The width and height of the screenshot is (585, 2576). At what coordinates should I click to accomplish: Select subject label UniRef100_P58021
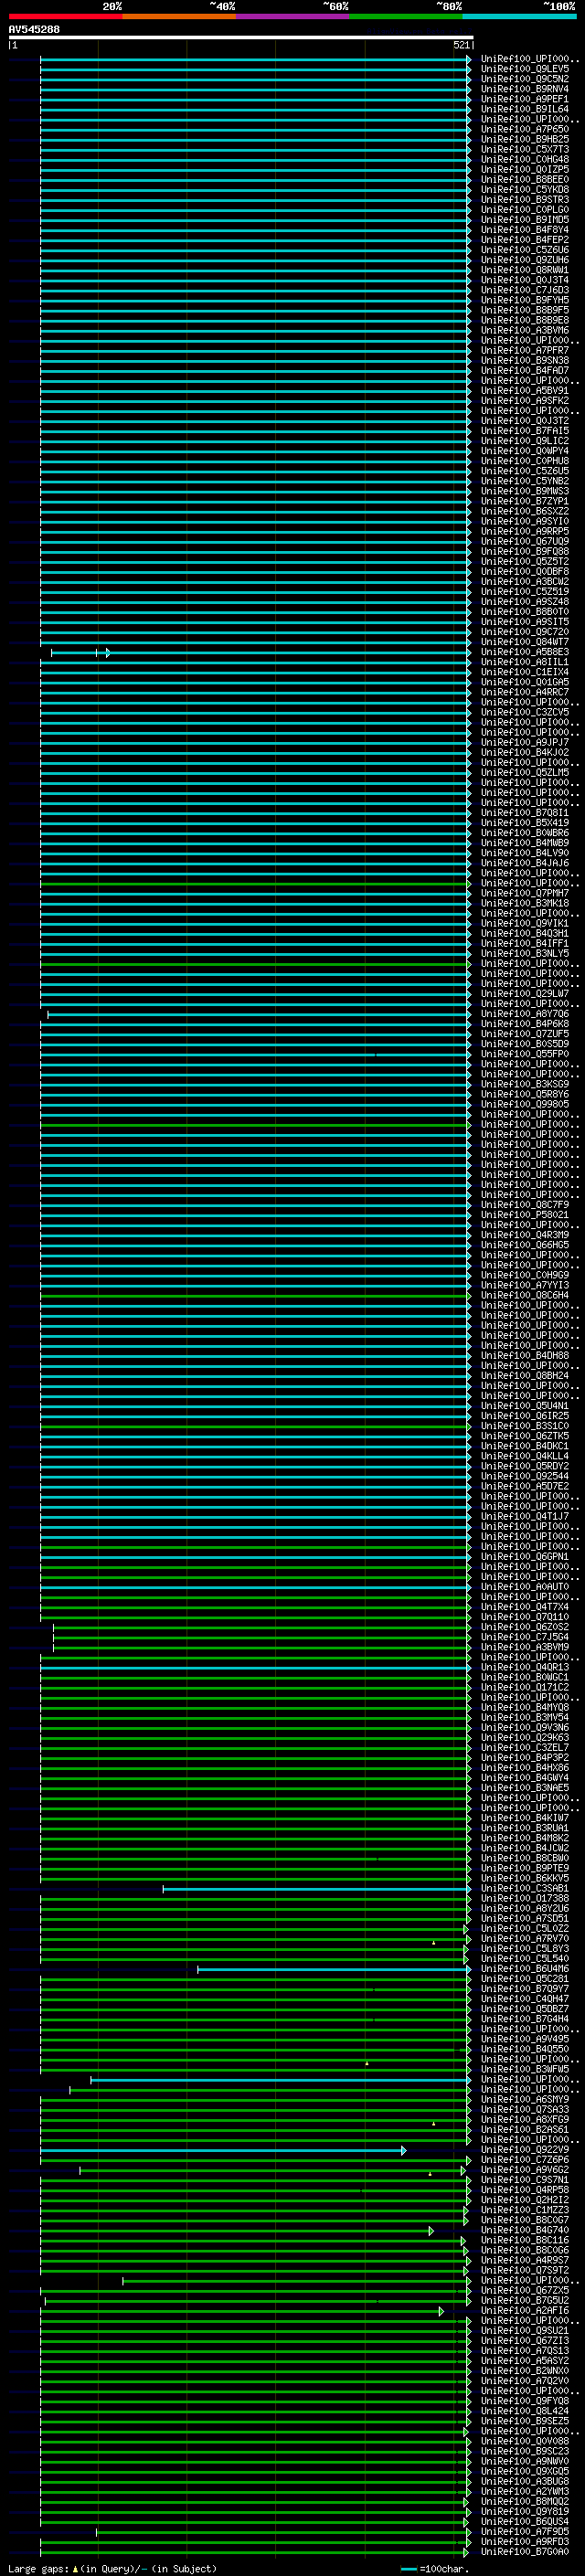[524, 1215]
